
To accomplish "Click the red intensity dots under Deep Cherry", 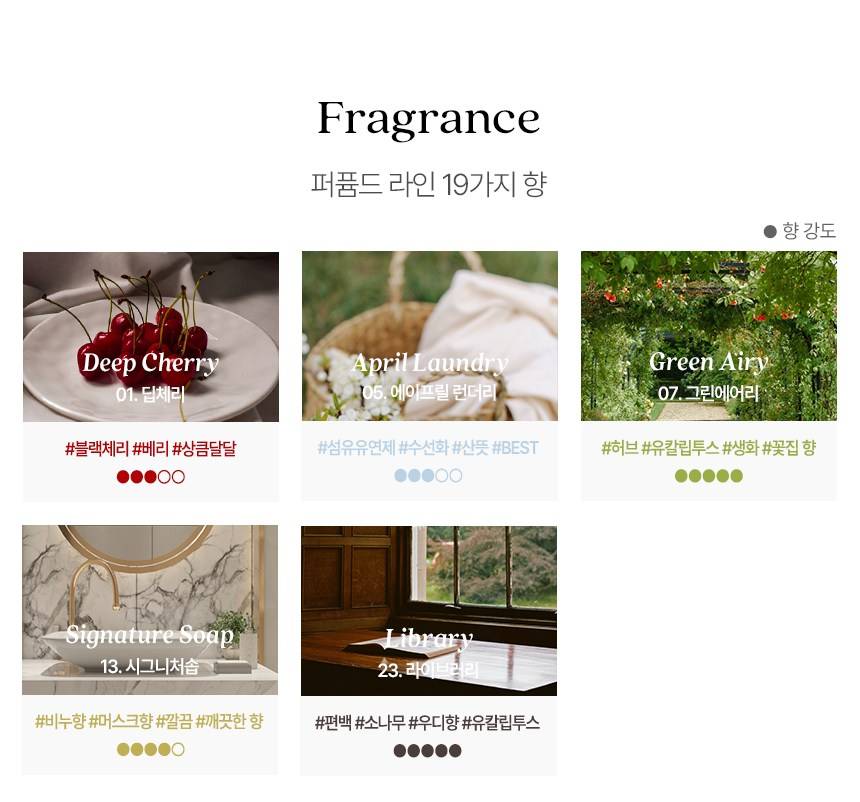I will [x=151, y=477].
